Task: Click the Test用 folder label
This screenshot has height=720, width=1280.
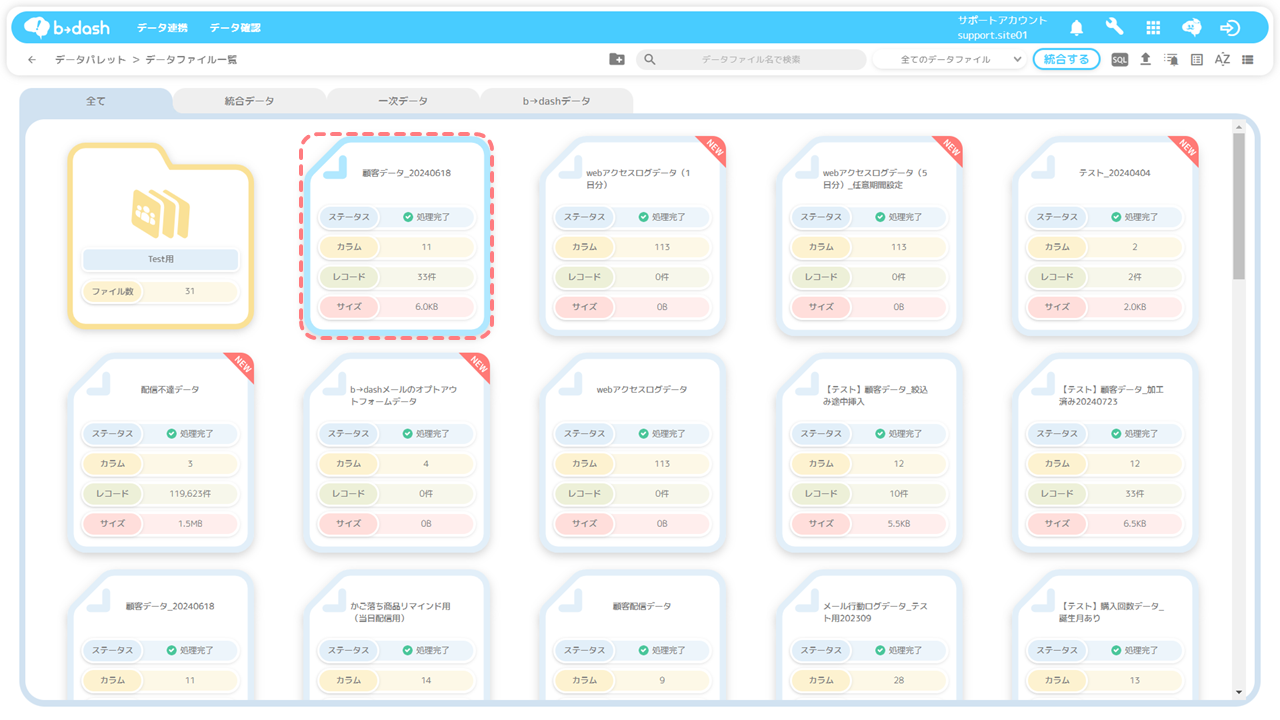Action: [x=161, y=259]
